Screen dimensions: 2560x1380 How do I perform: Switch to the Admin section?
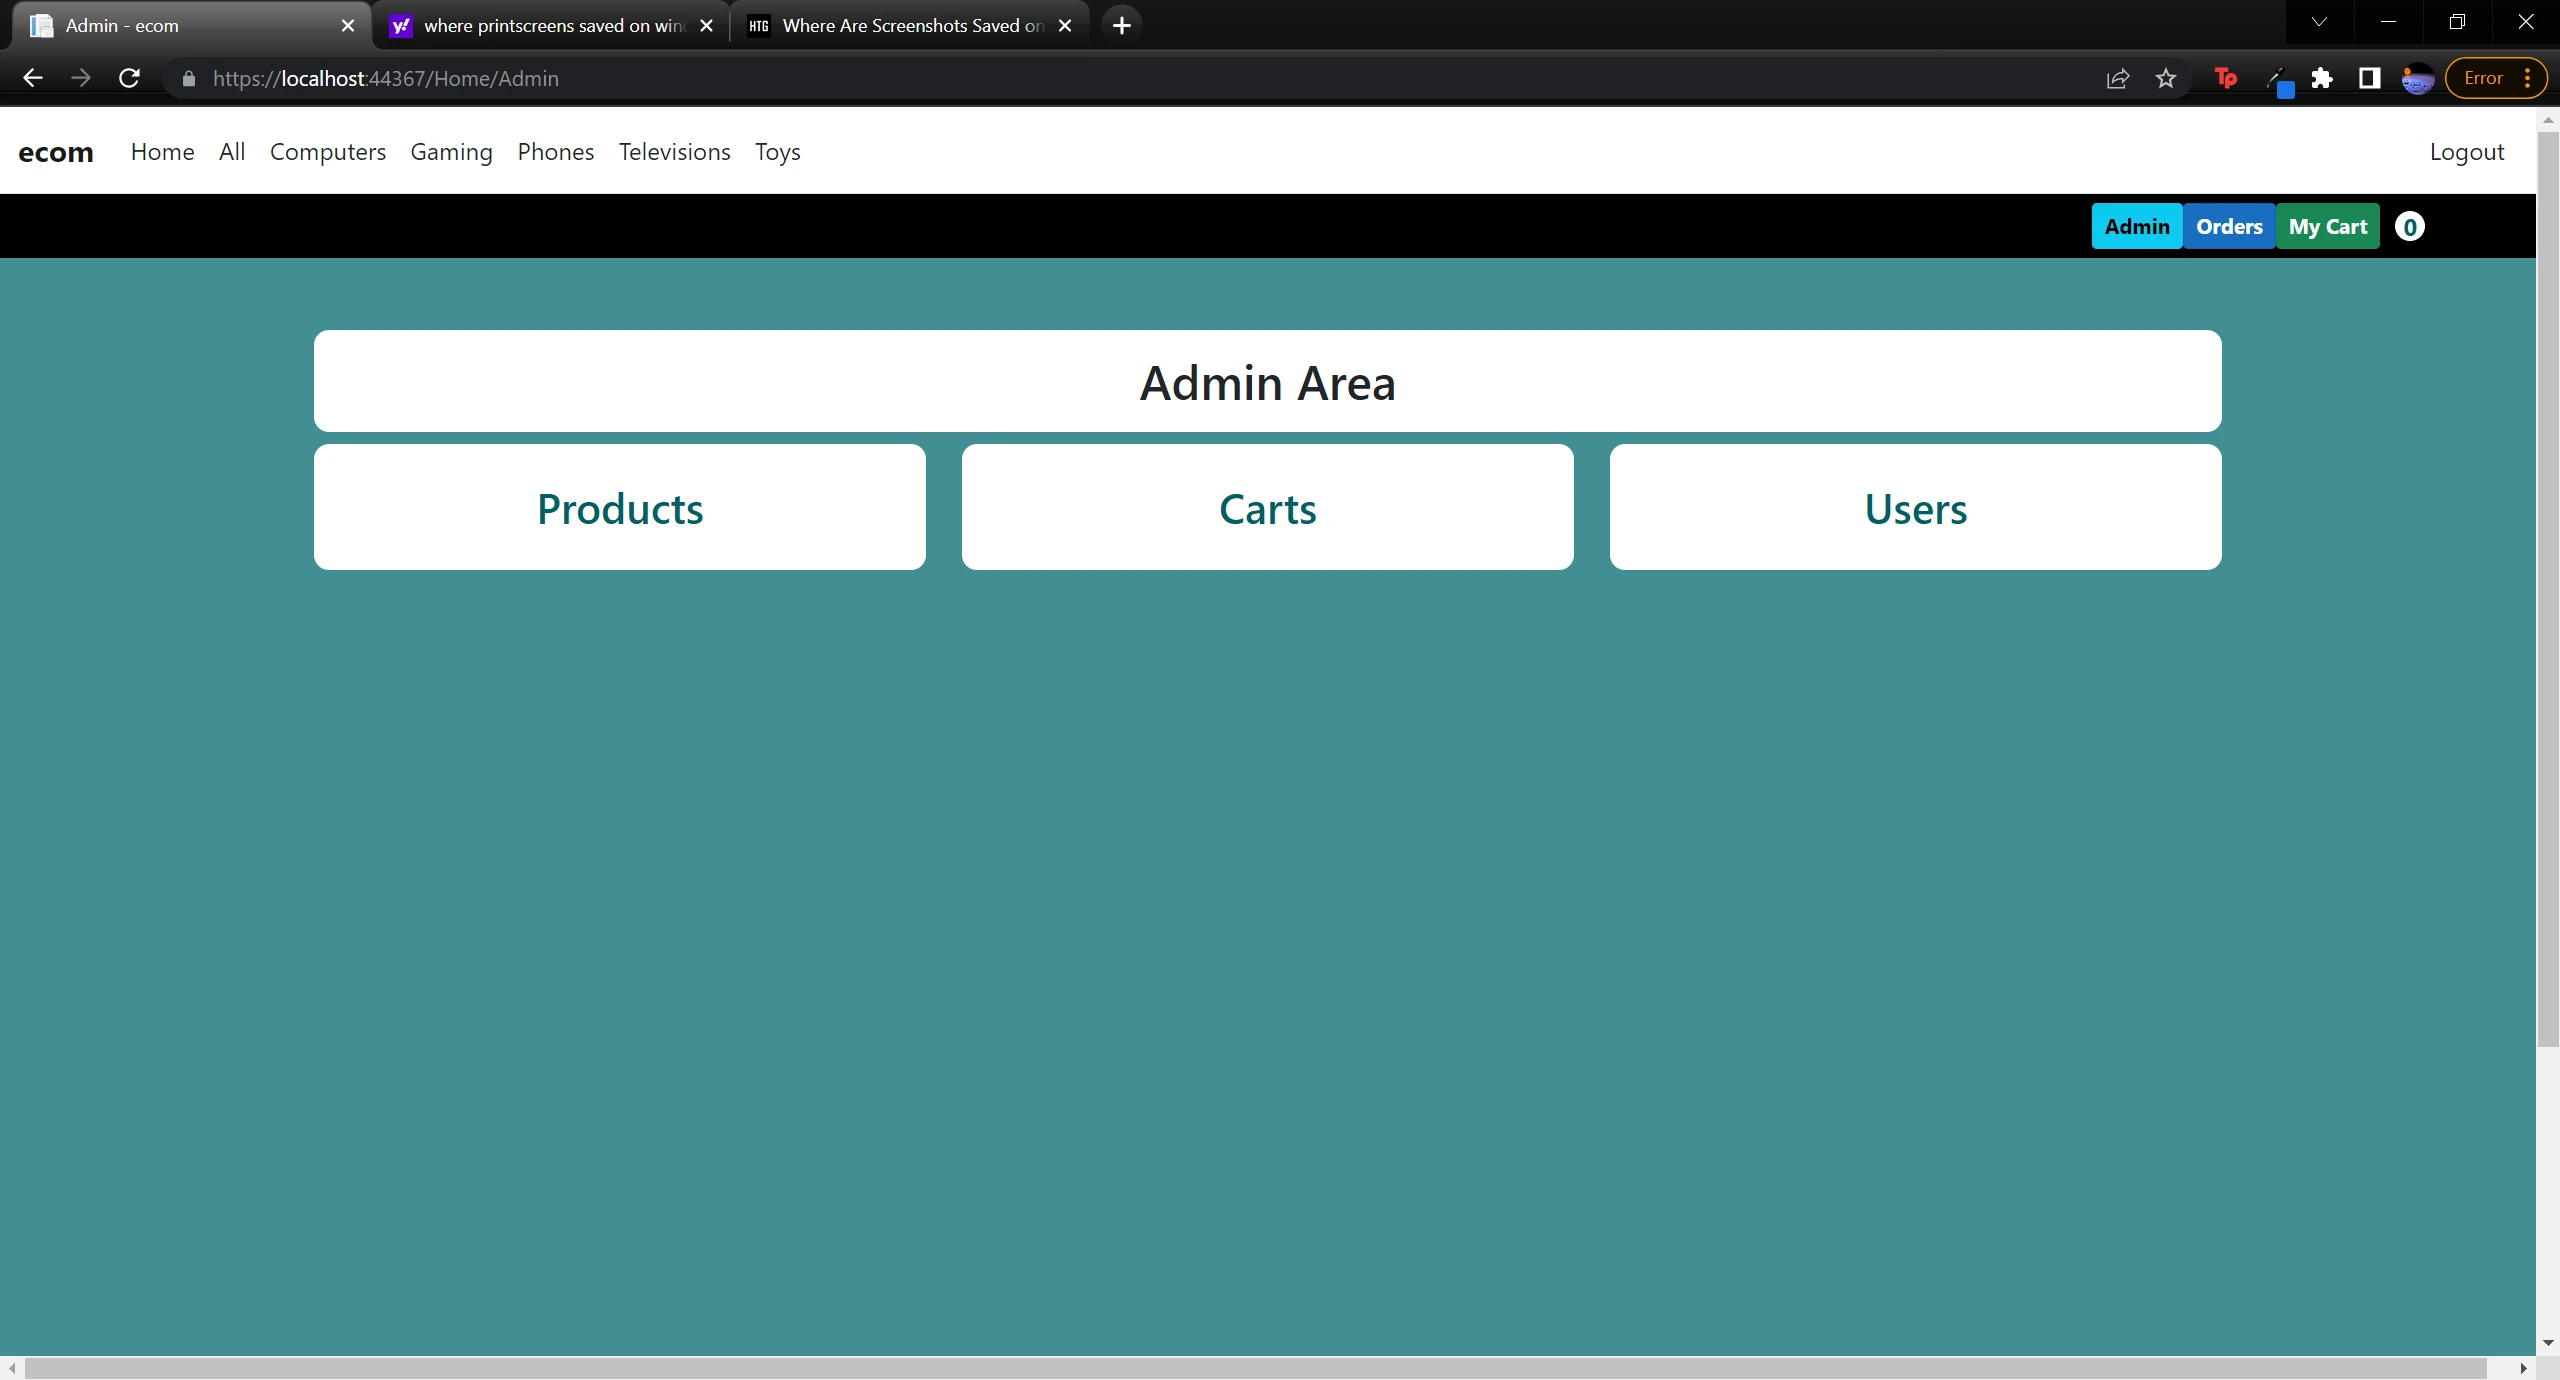pyautogui.click(x=2136, y=226)
